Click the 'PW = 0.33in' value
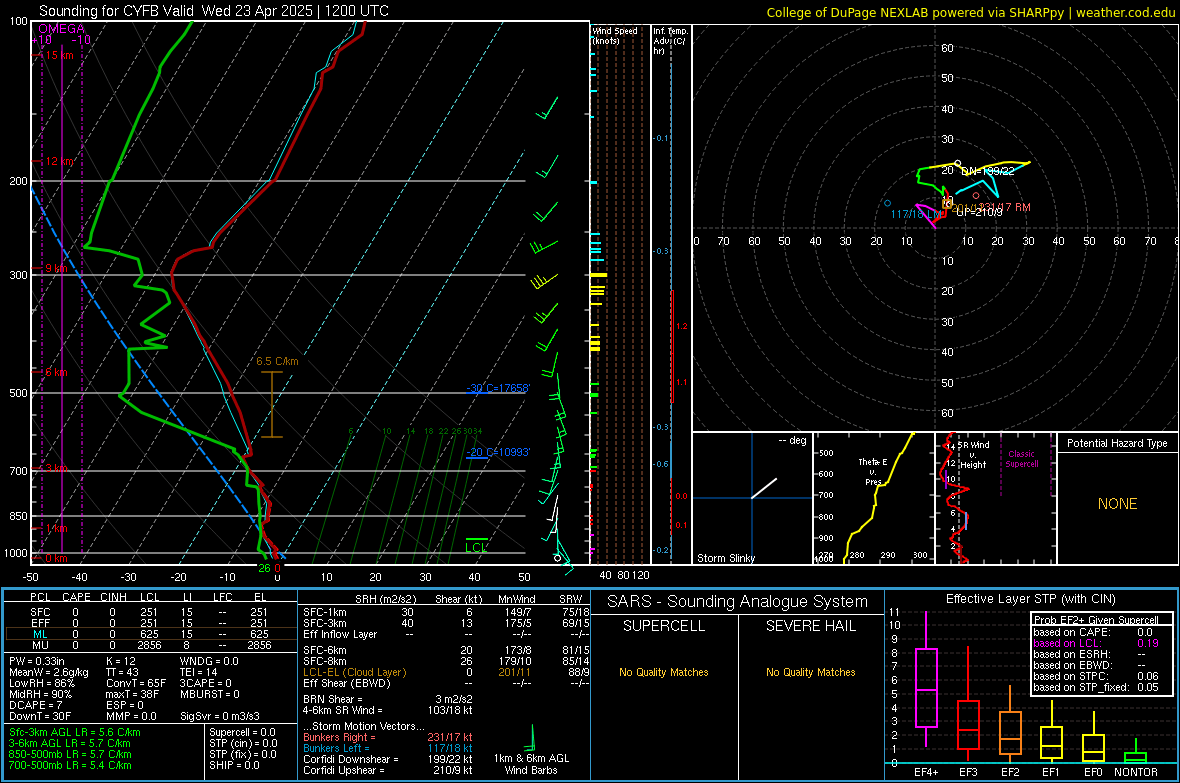This screenshot has width=1180, height=783. pyautogui.click(x=37, y=661)
